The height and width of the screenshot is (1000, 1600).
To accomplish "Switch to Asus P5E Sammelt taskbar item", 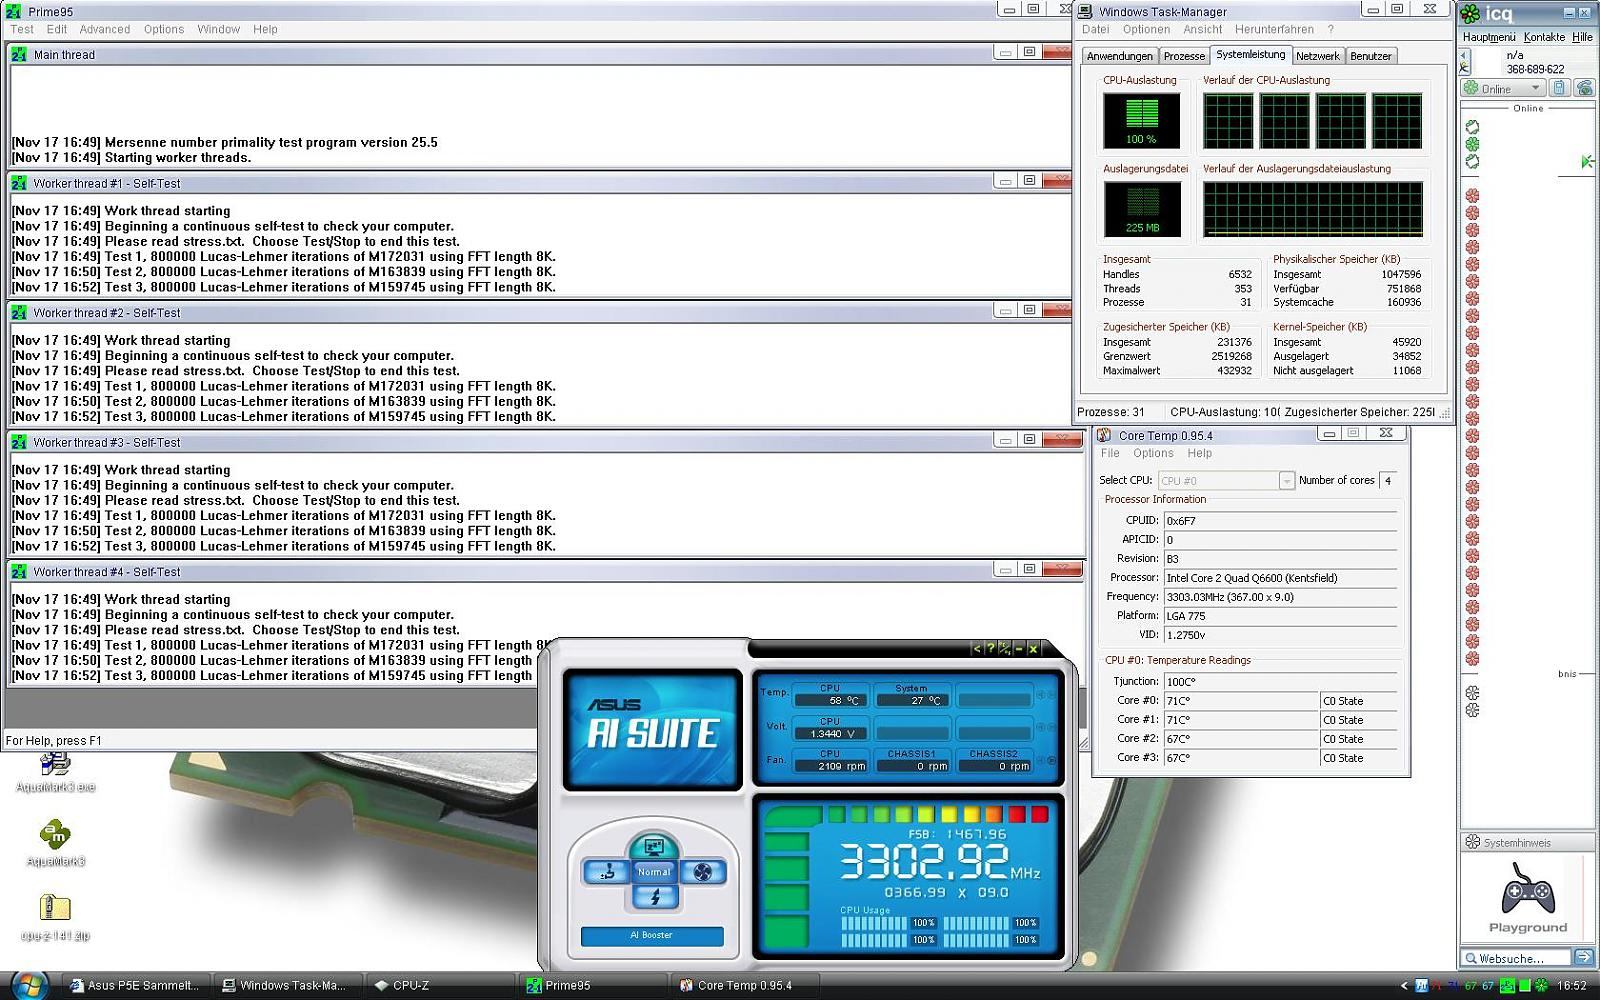I will (135, 985).
